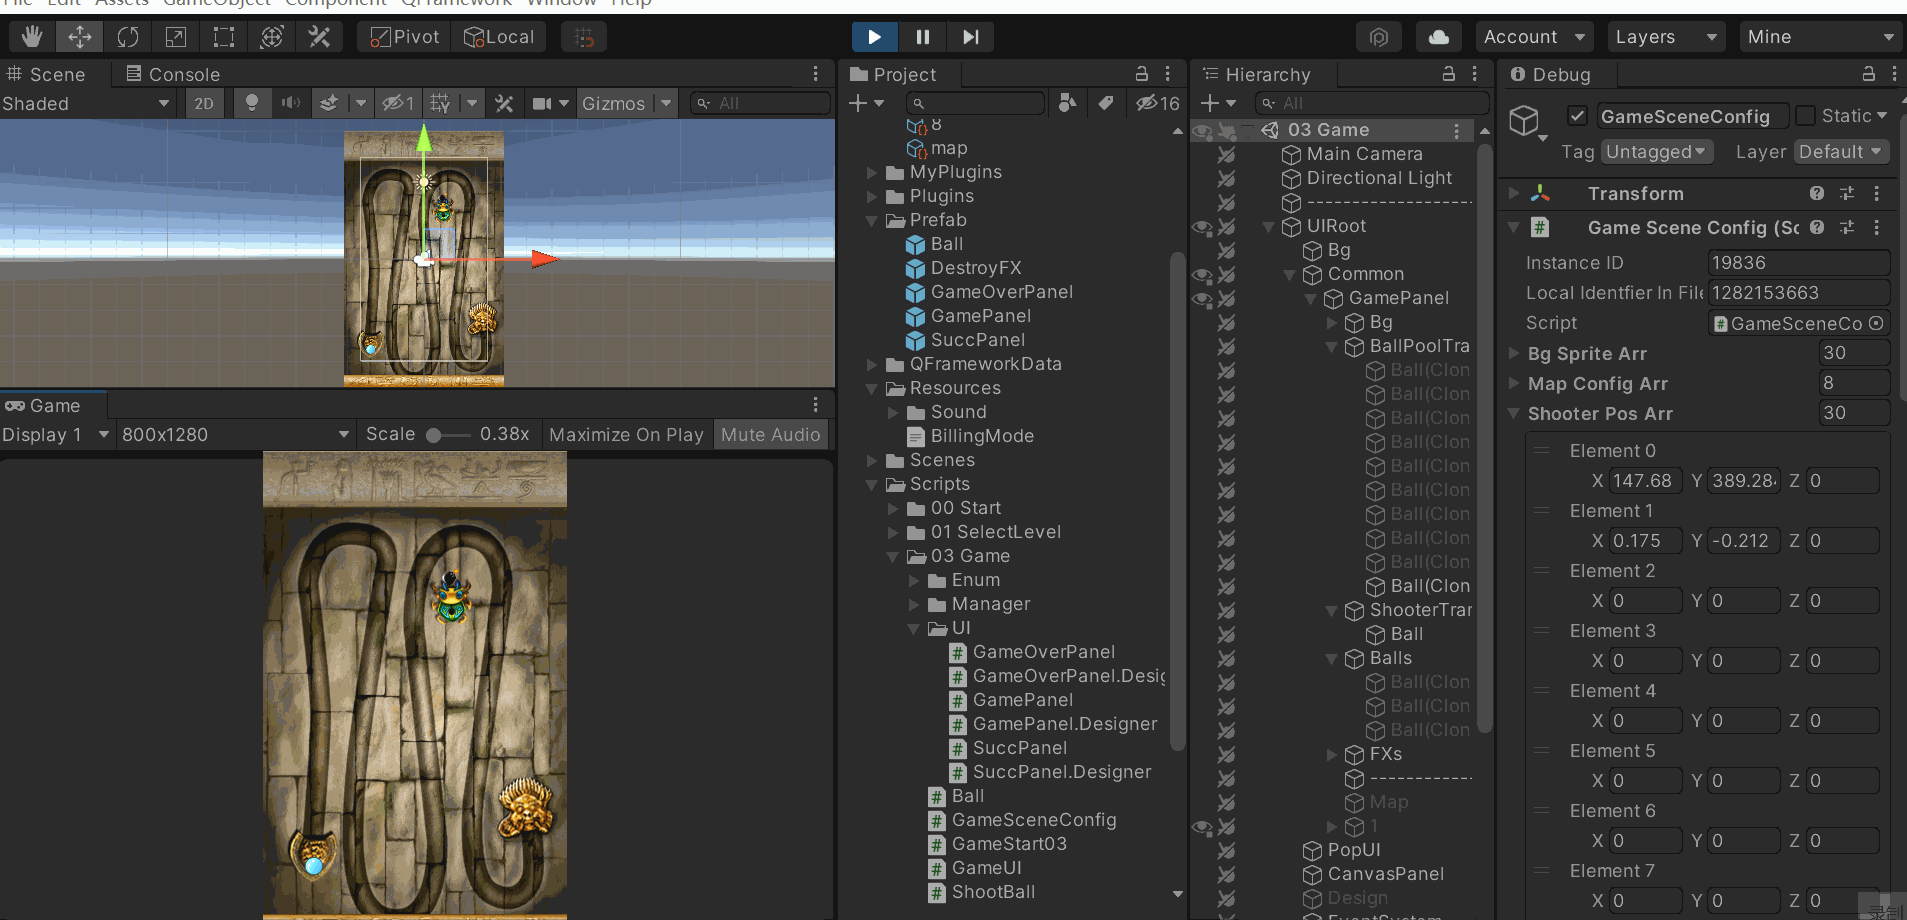Open the Gizmos dropdown
The width and height of the screenshot is (1907, 920).
[x=626, y=103]
